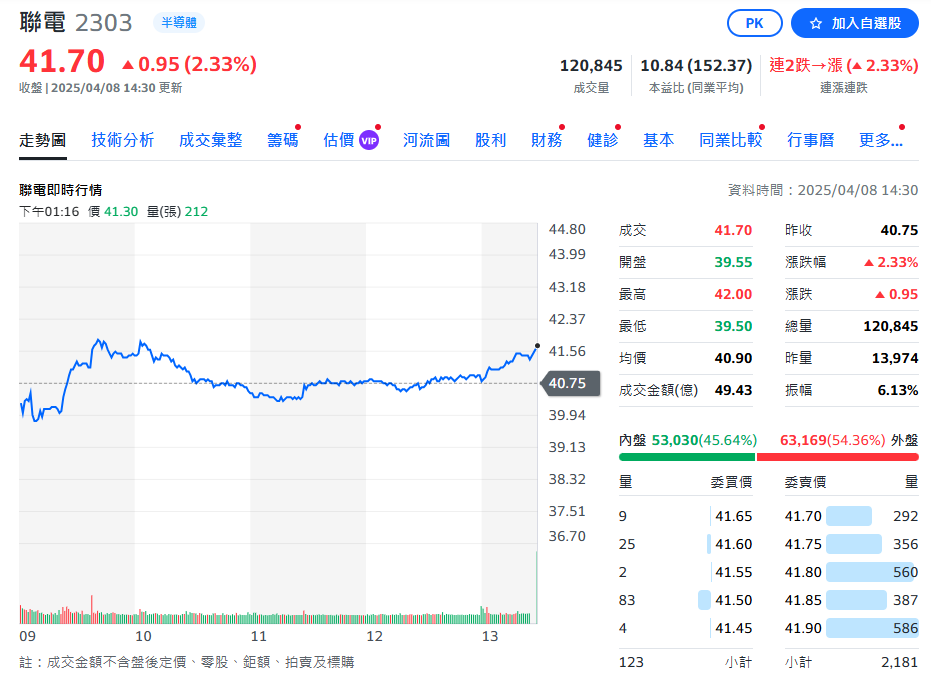
Task: Click the 聯電 stock name heading
Action: (x=42, y=23)
